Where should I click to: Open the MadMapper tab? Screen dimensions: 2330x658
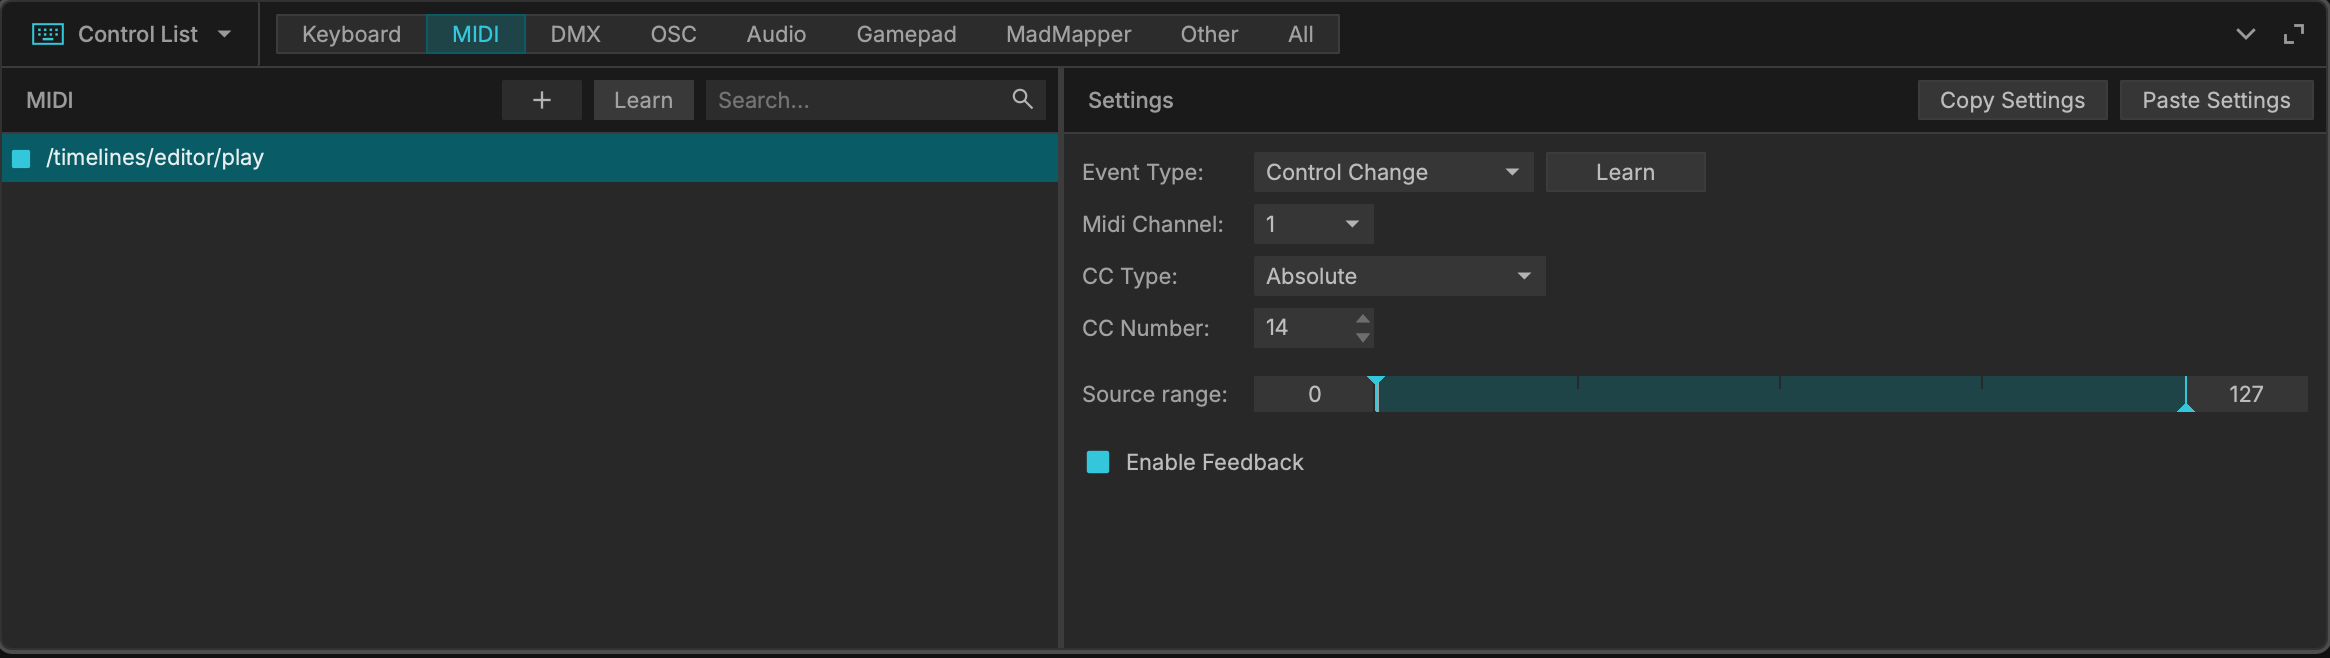[x=1068, y=34]
